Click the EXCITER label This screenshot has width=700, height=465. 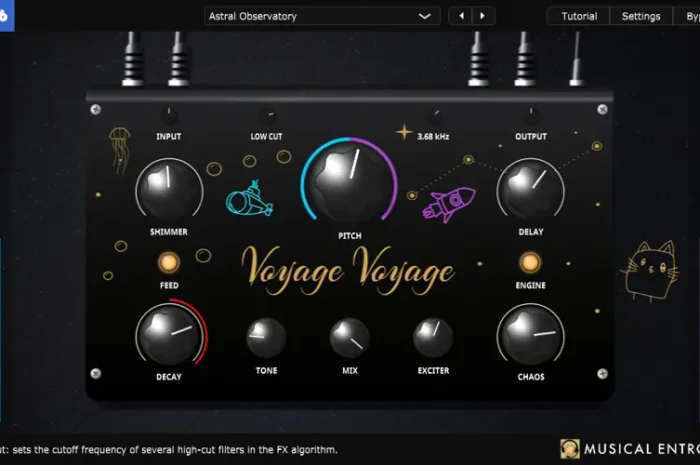(x=433, y=370)
